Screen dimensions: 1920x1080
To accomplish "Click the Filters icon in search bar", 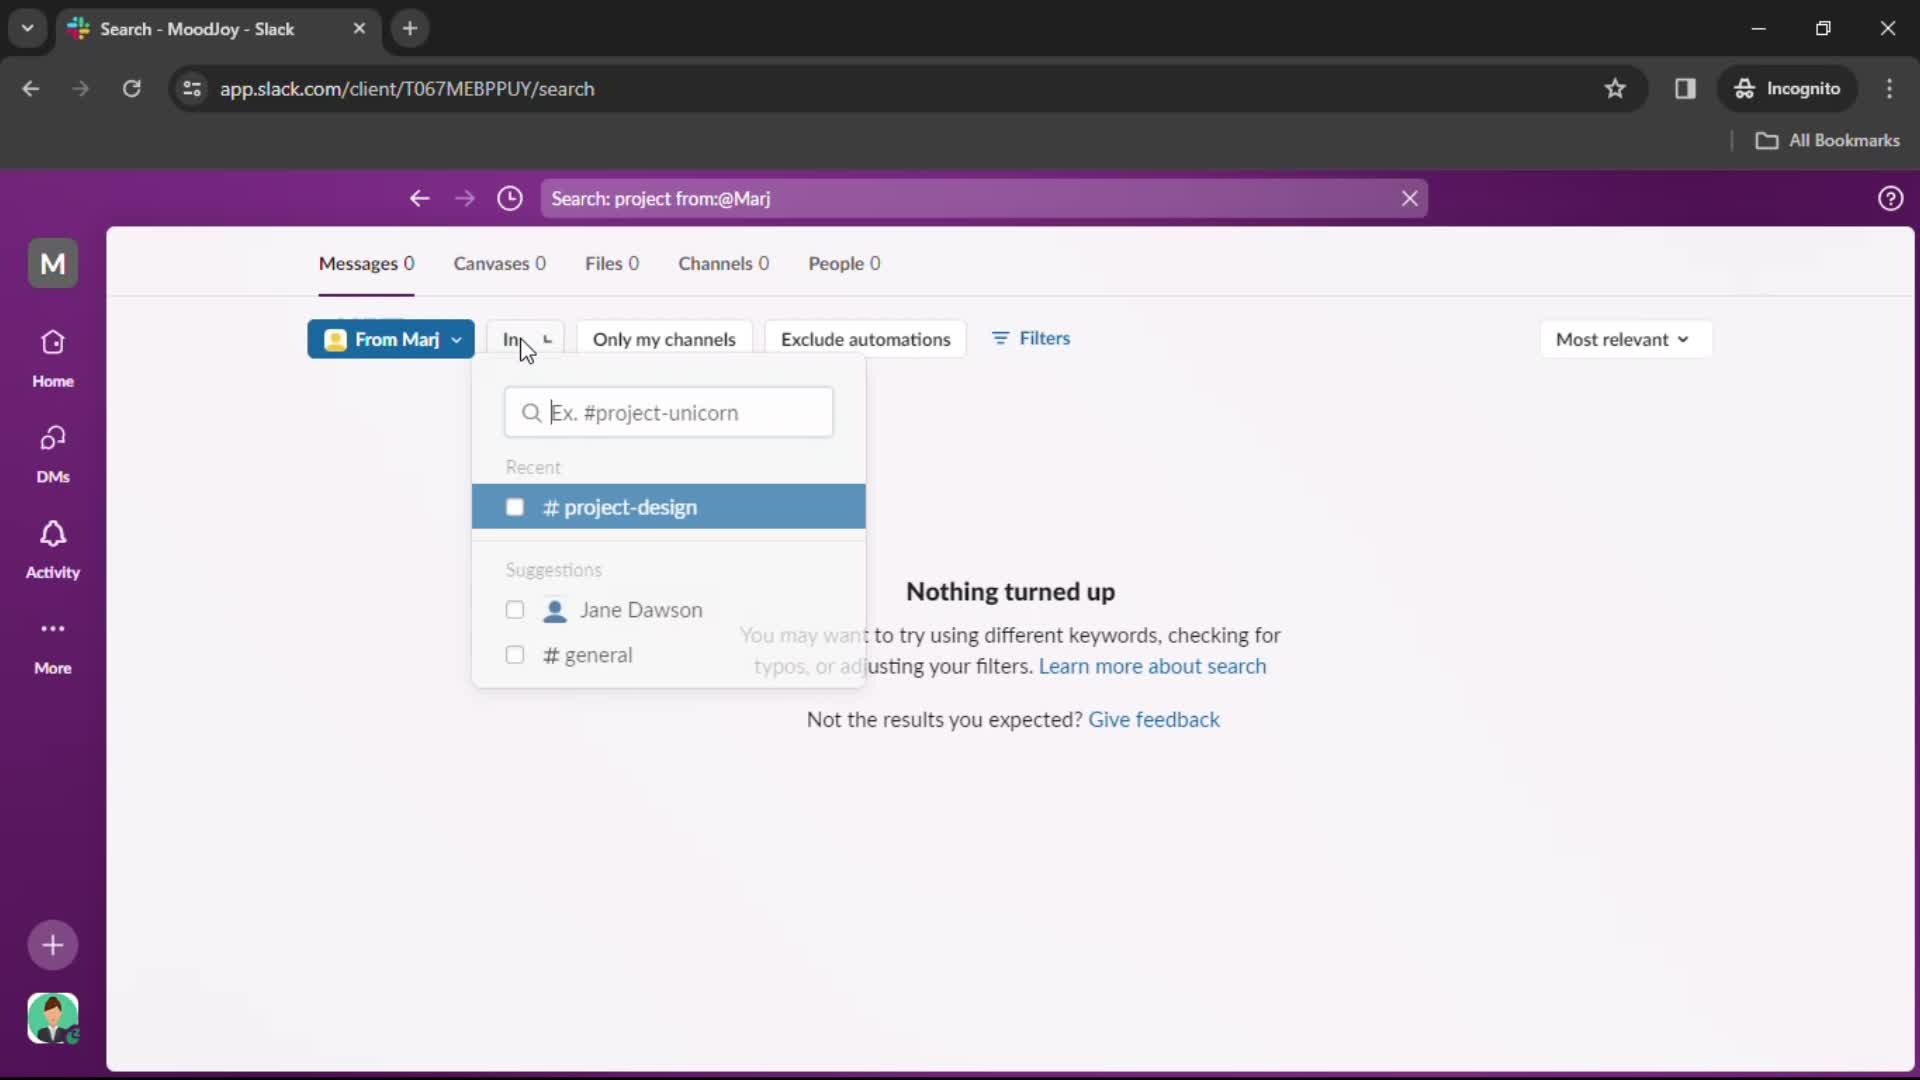I will [1001, 338].
